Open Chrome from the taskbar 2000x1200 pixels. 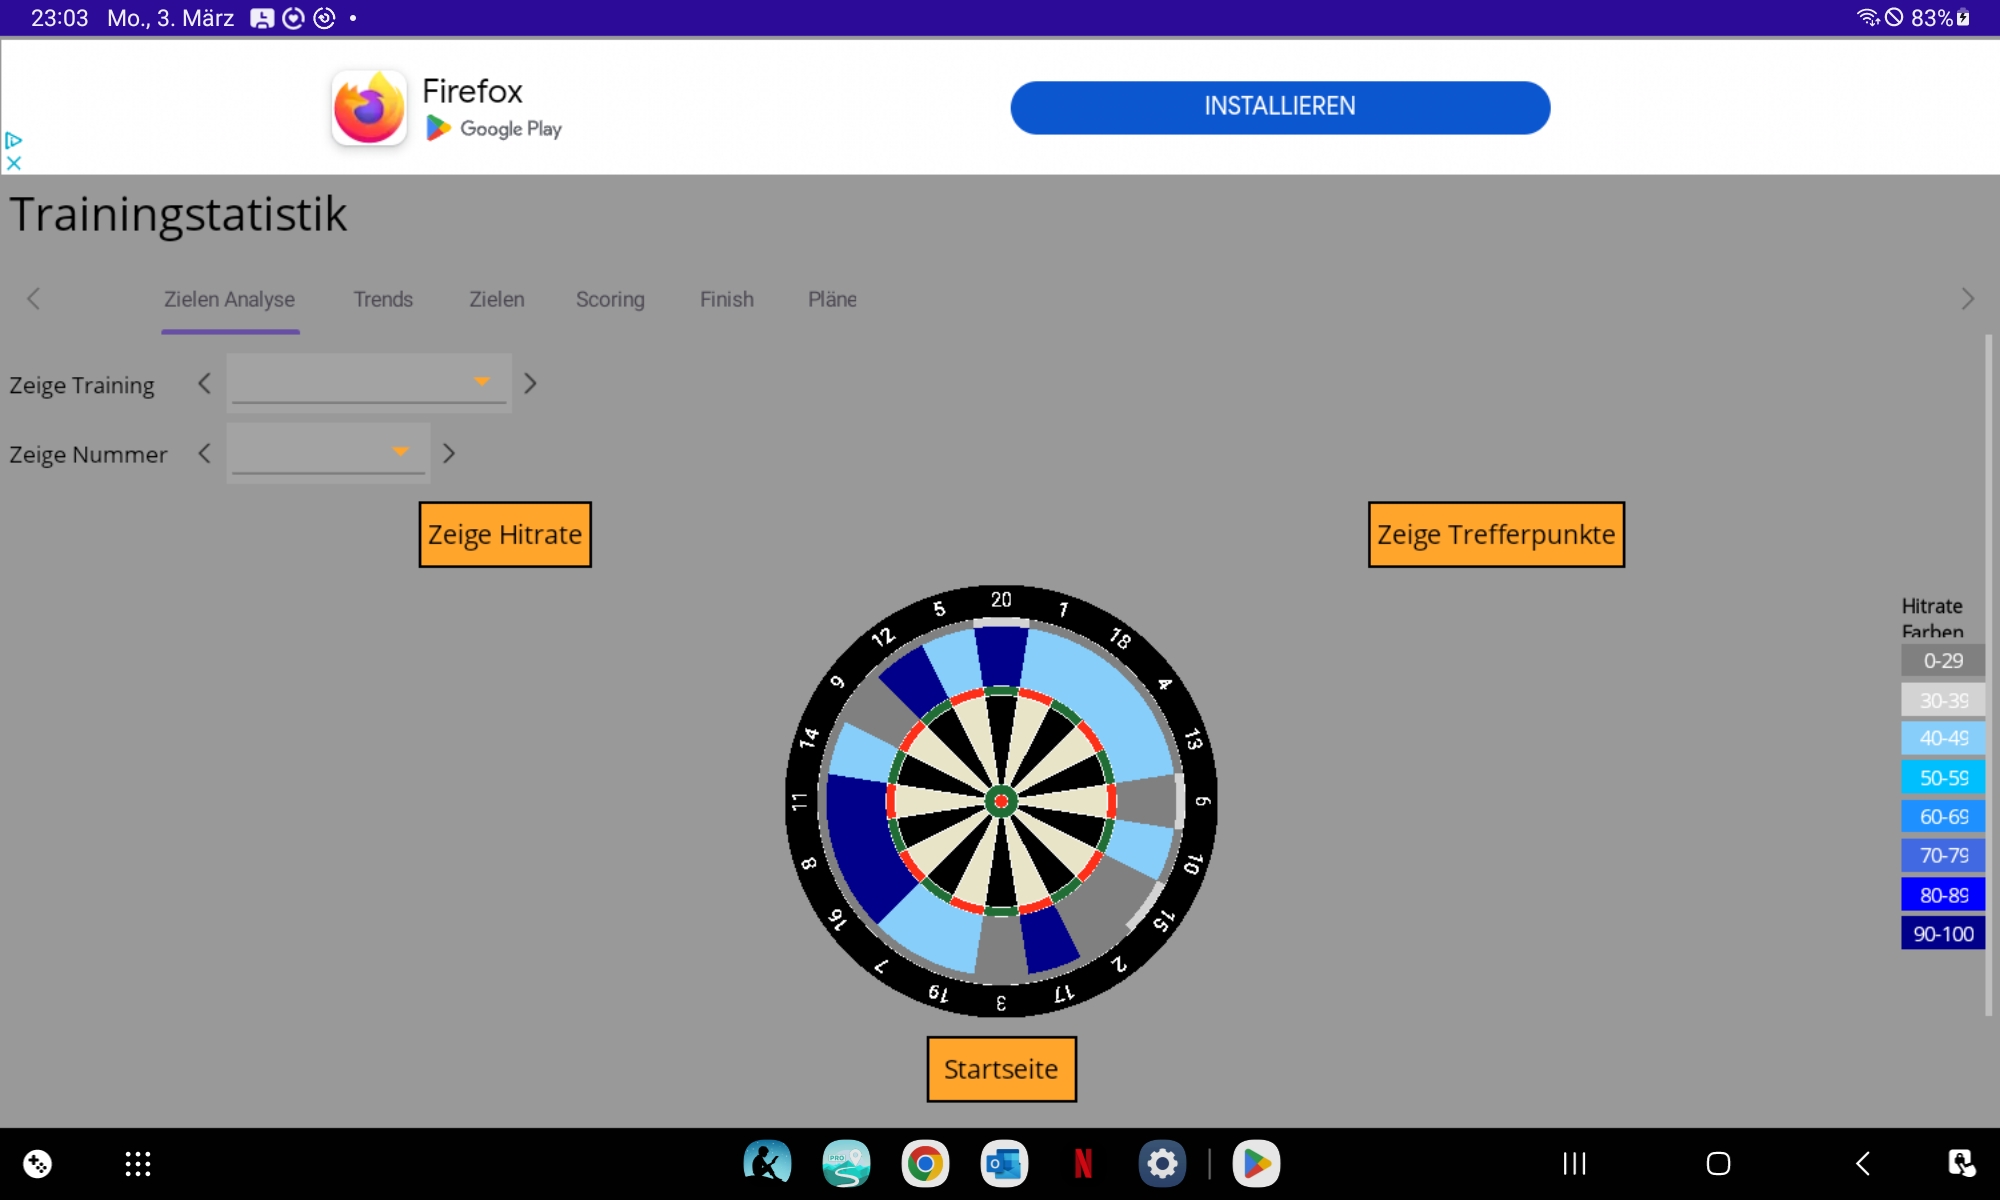(x=925, y=1163)
